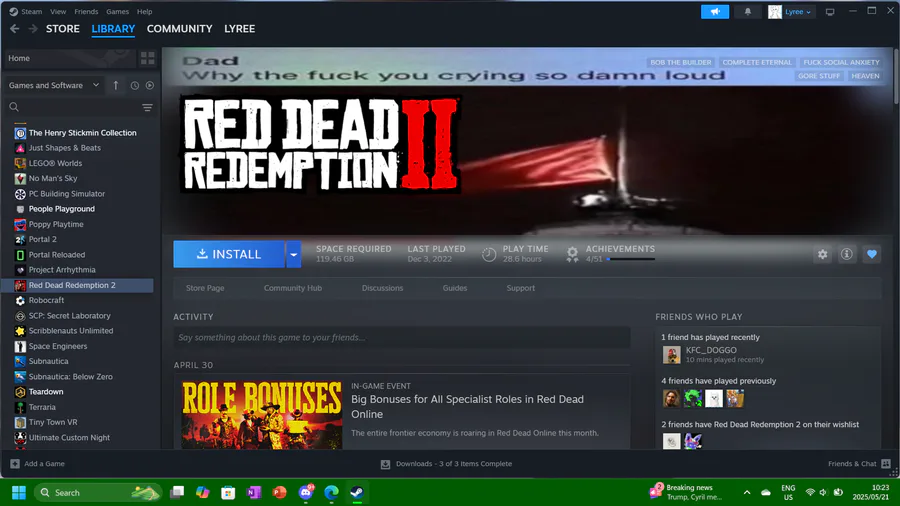Click the sort ascending arrow in library sidebar

(116, 85)
